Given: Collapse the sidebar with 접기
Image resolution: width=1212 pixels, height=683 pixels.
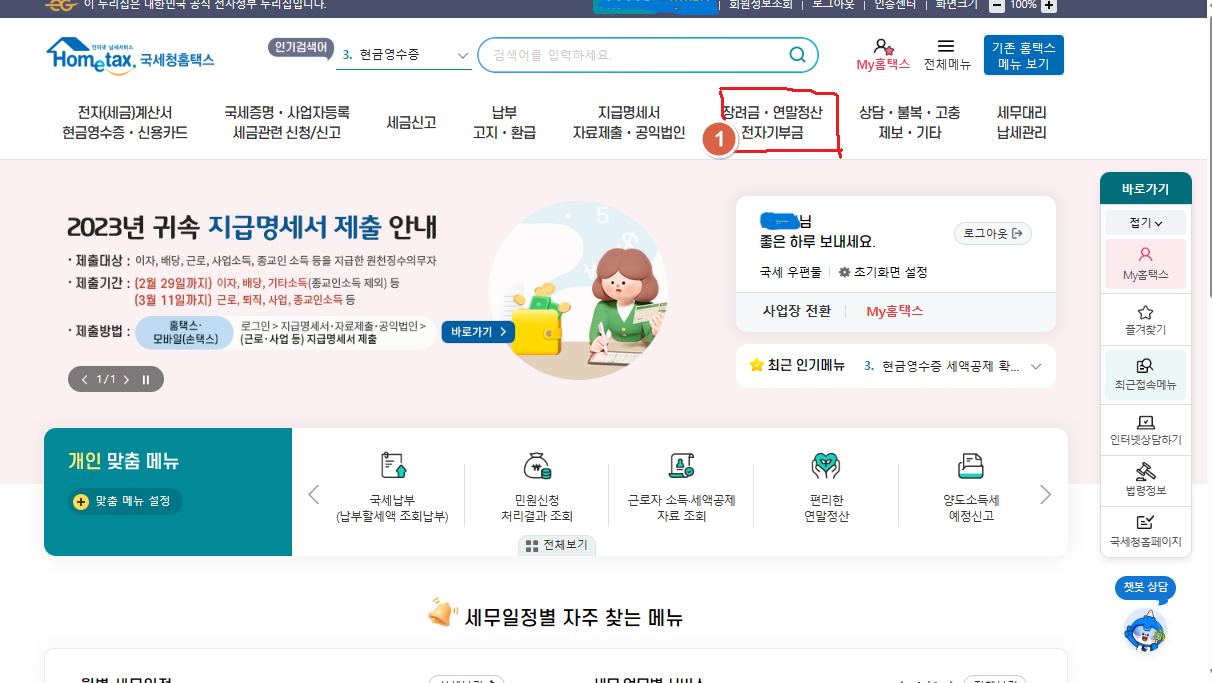Looking at the screenshot, I should [1145, 222].
